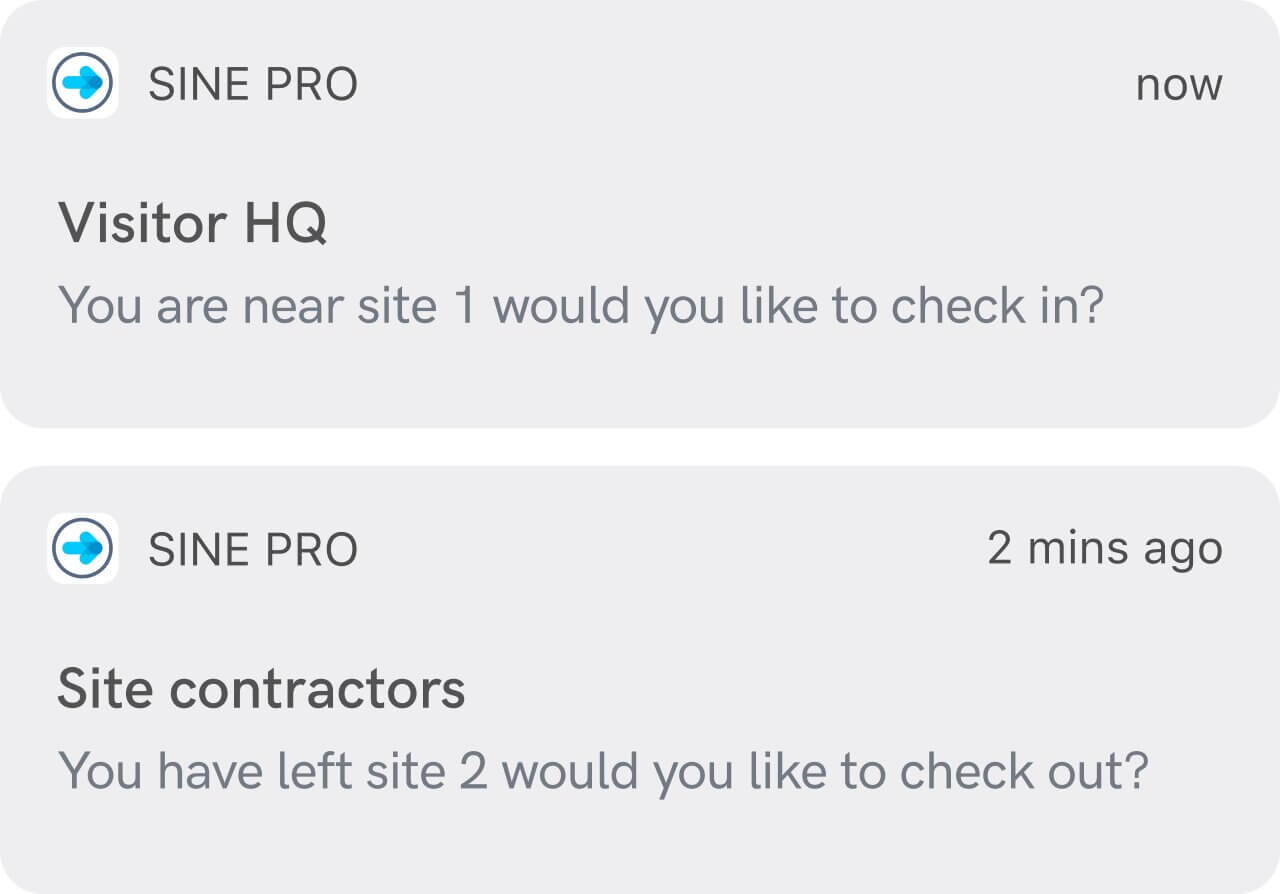
Task: Click the second SINE PRO app name label
Action: point(254,547)
